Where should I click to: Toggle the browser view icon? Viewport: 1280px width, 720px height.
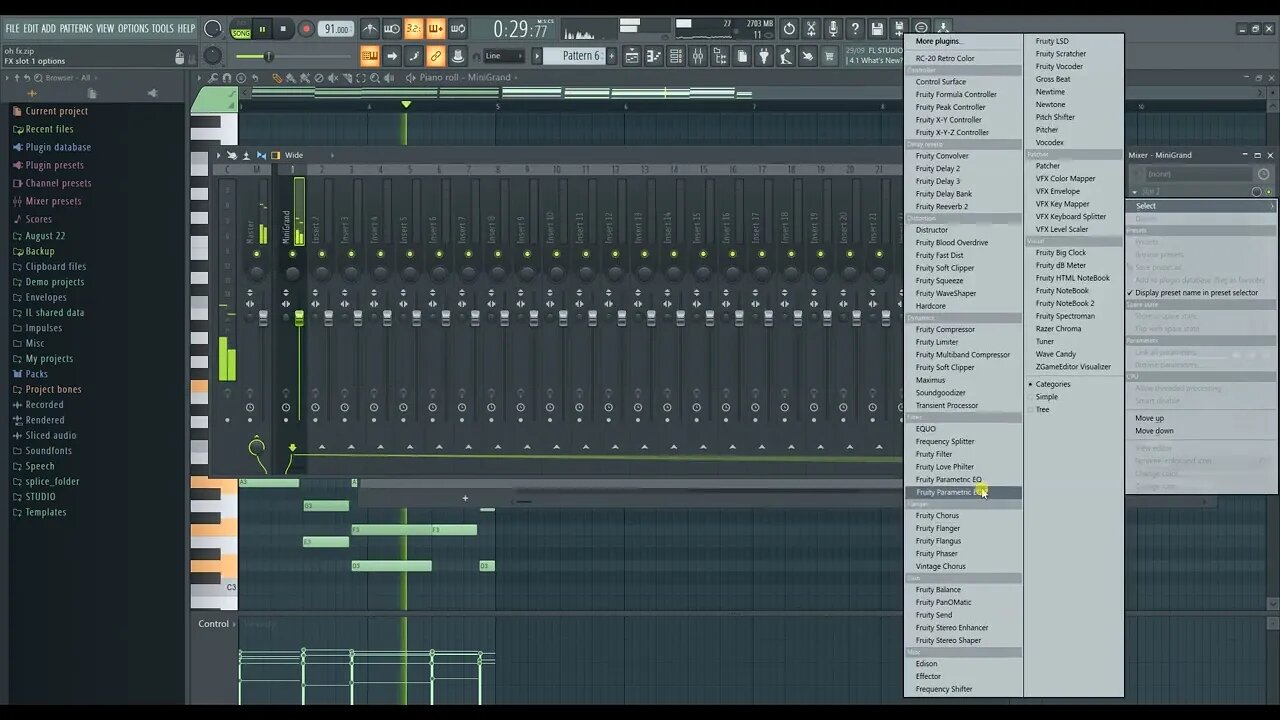pos(719,56)
